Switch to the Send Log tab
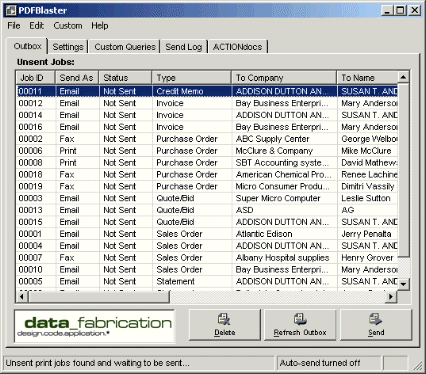This screenshot has width=426, height=374. click(184, 47)
